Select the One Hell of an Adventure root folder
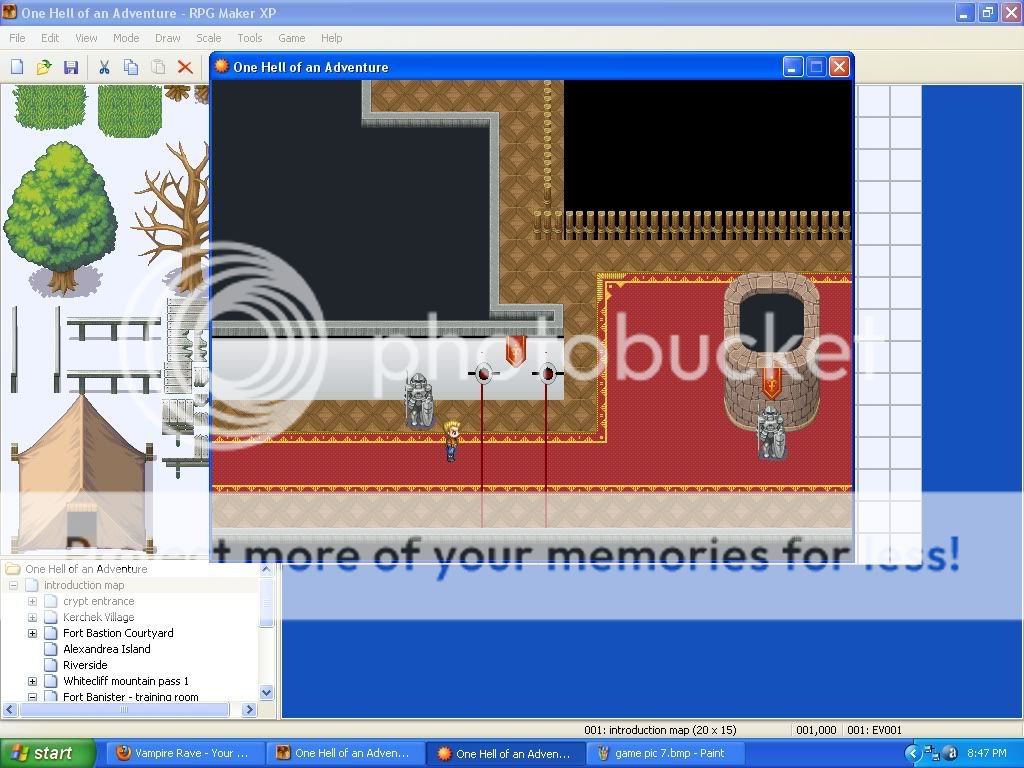This screenshot has width=1024, height=768. (86, 569)
